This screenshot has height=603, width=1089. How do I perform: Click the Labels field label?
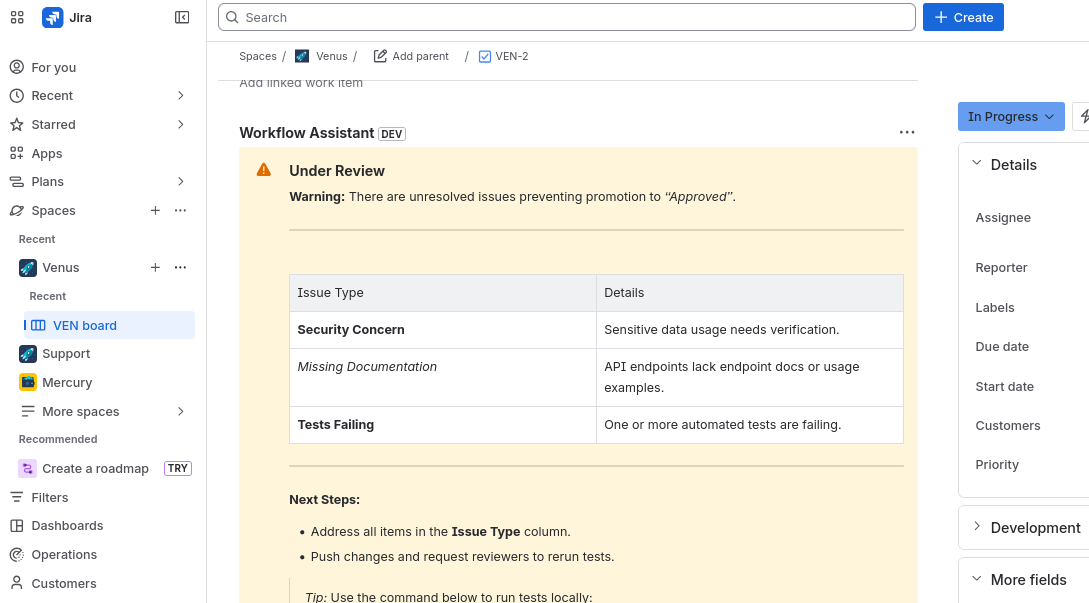coord(995,307)
